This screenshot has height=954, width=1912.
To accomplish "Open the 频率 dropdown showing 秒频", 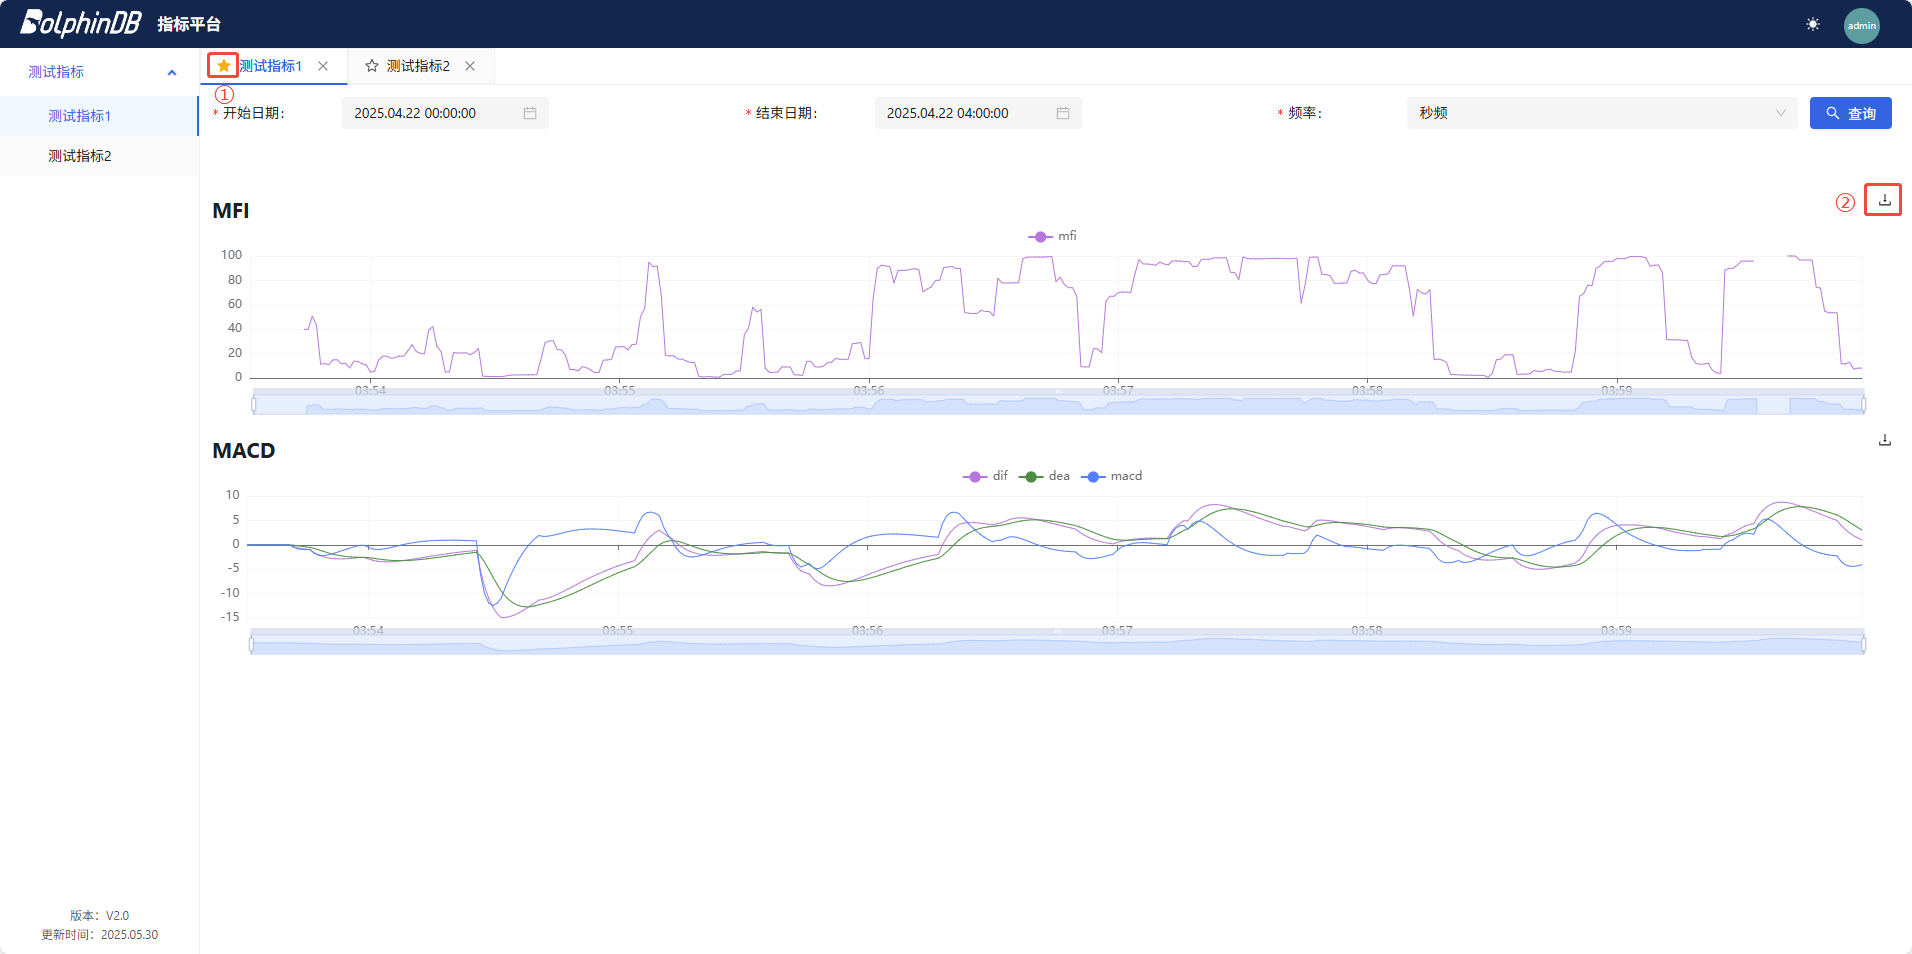I will pyautogui.click(x=1601, y=113).
